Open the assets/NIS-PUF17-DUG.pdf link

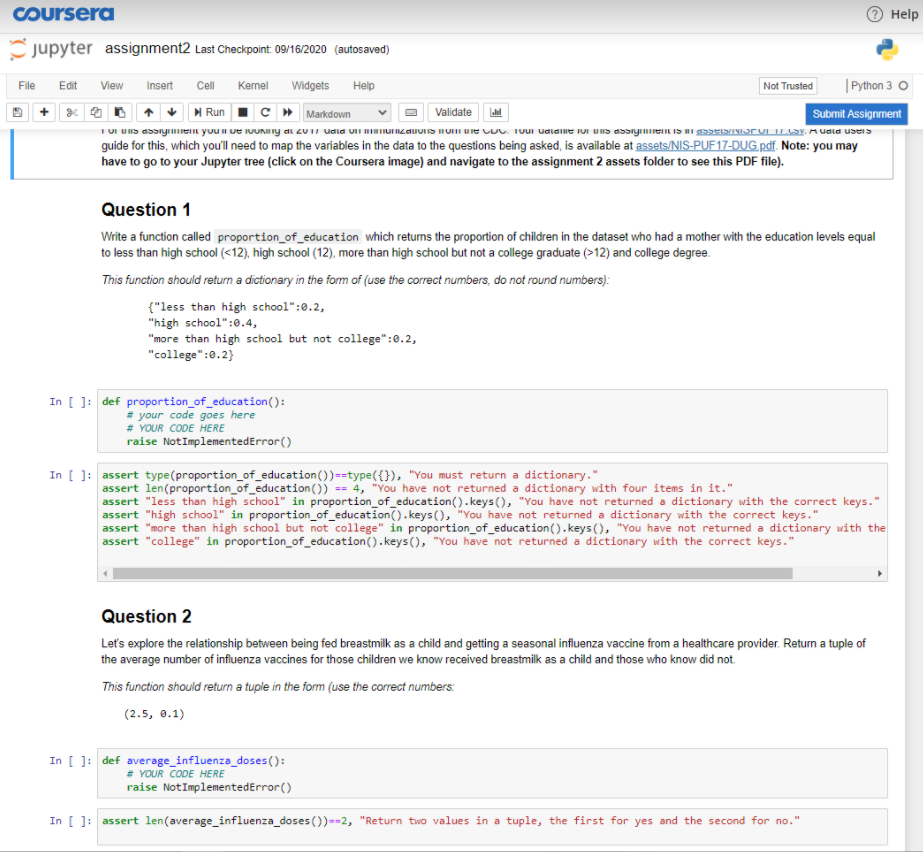pyautogui.click(x=705, y=145)
